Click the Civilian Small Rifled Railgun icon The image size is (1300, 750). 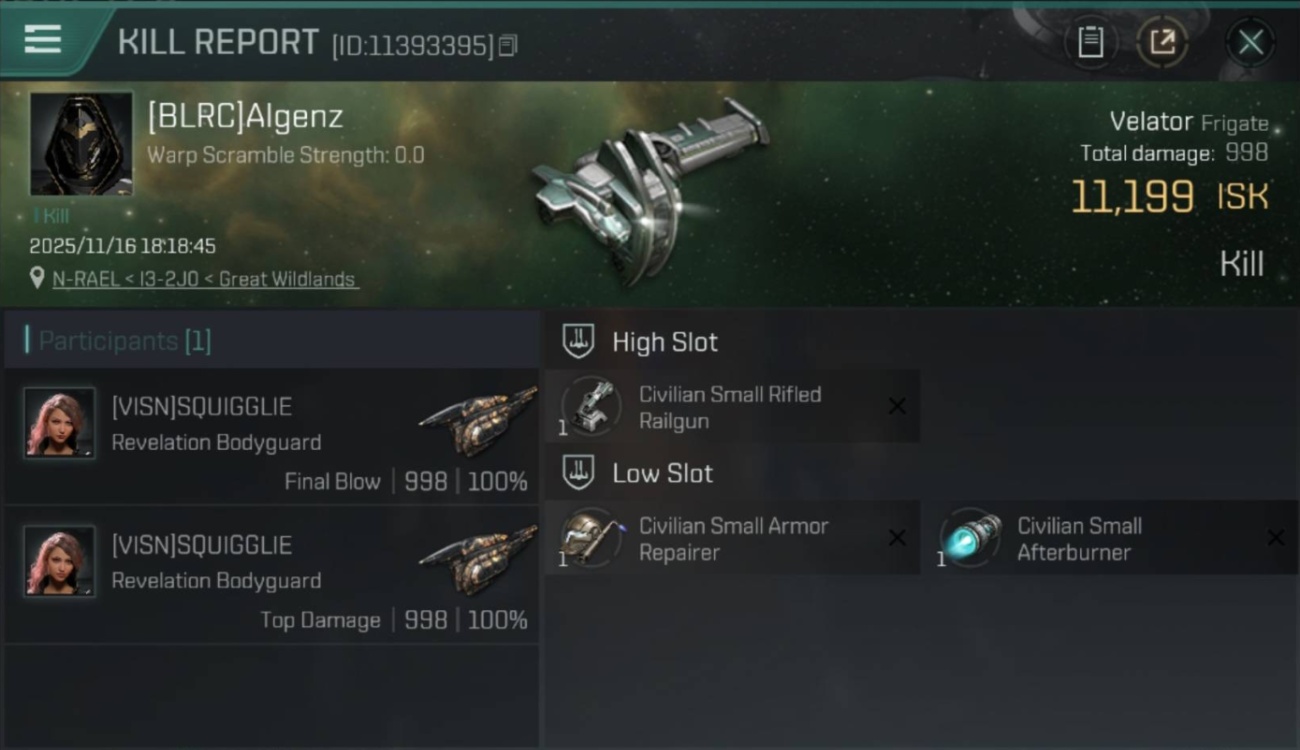coord(590,406)
